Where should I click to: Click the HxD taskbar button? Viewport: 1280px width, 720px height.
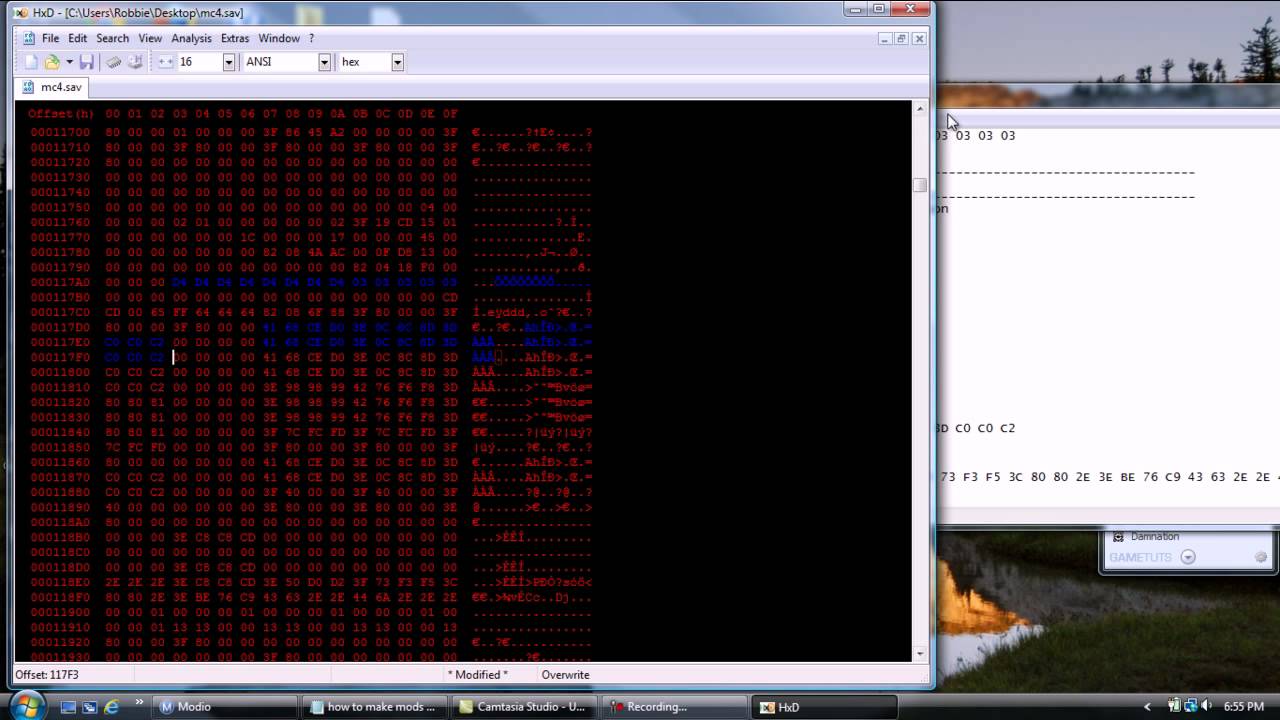coord(824,707)
